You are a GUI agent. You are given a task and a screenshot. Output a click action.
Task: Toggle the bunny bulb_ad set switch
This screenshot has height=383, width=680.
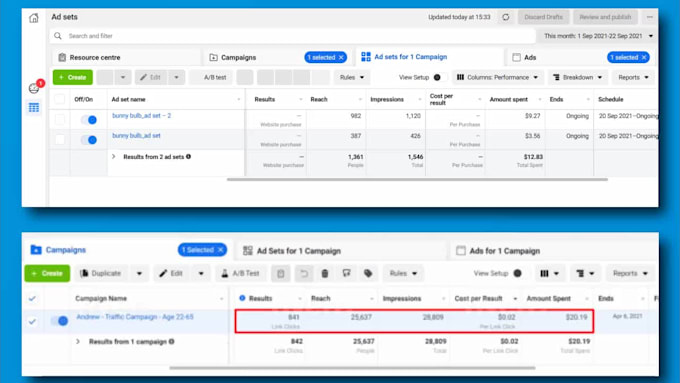[89, 140]
